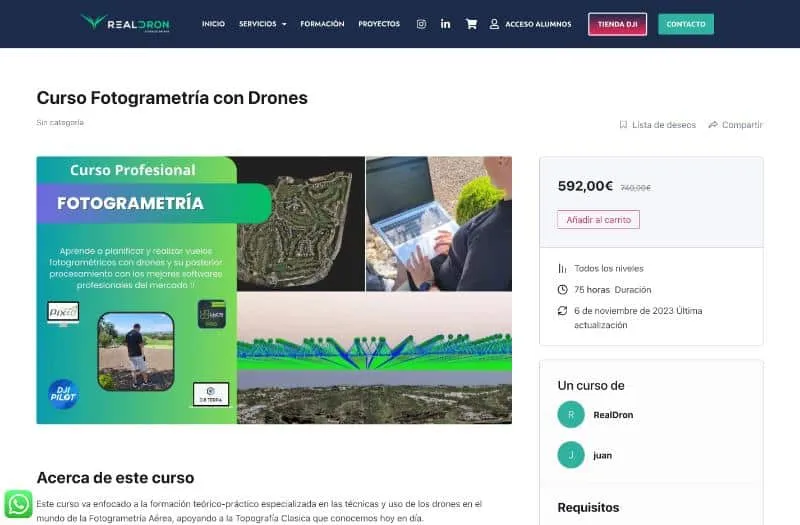This screenshot has height=525, width=800.
Task: Open Acceso Alumnos link
Action: [x=538, y=24]
